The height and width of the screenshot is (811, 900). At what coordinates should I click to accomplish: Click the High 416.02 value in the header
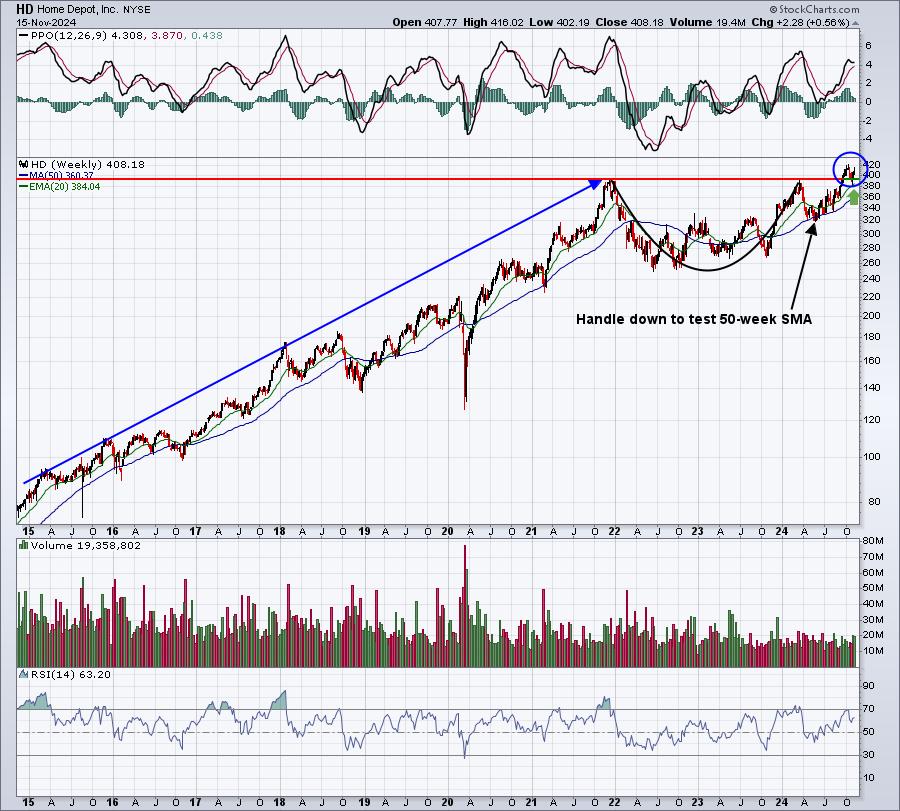pos(493,22)
